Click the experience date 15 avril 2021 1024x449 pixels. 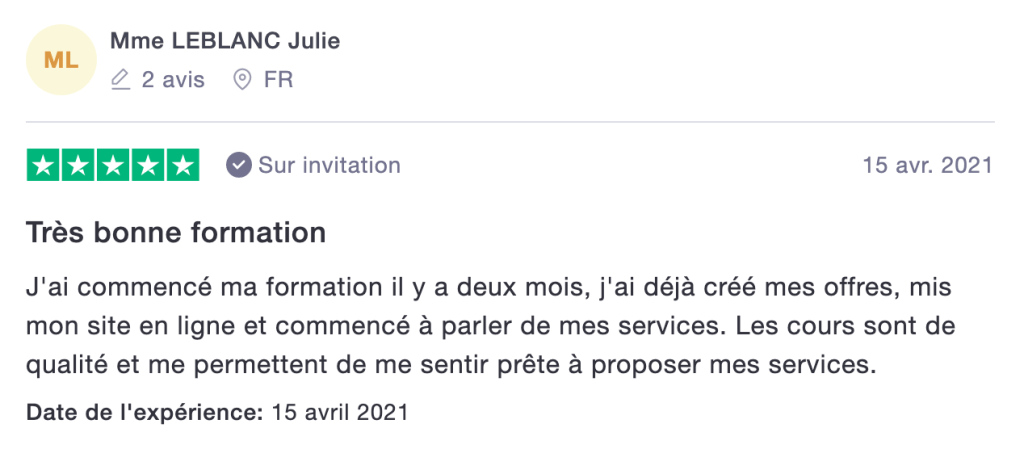click(x=339, y=412)
